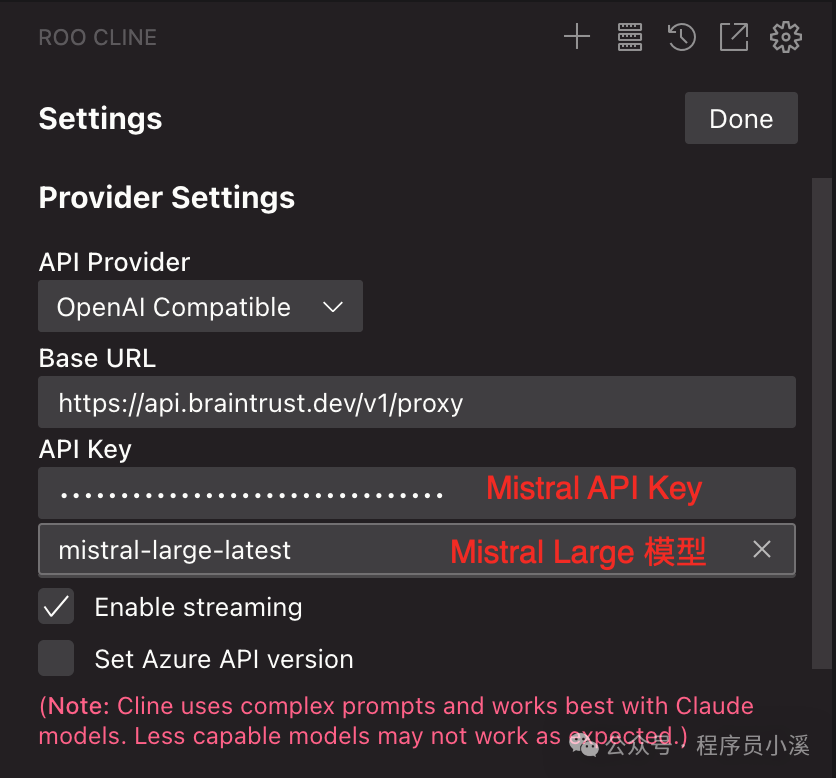836x778 pixels.
Task: Click the Provider Settings heading
Action: pos(166,198)
